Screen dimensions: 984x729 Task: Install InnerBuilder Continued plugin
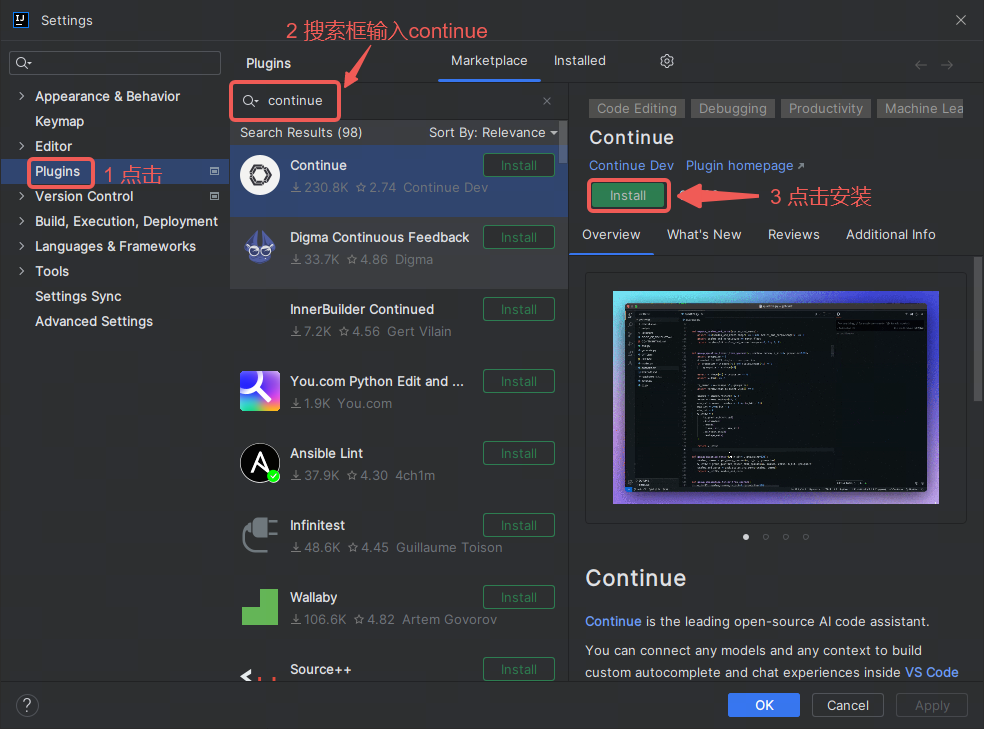click(518, 310)
